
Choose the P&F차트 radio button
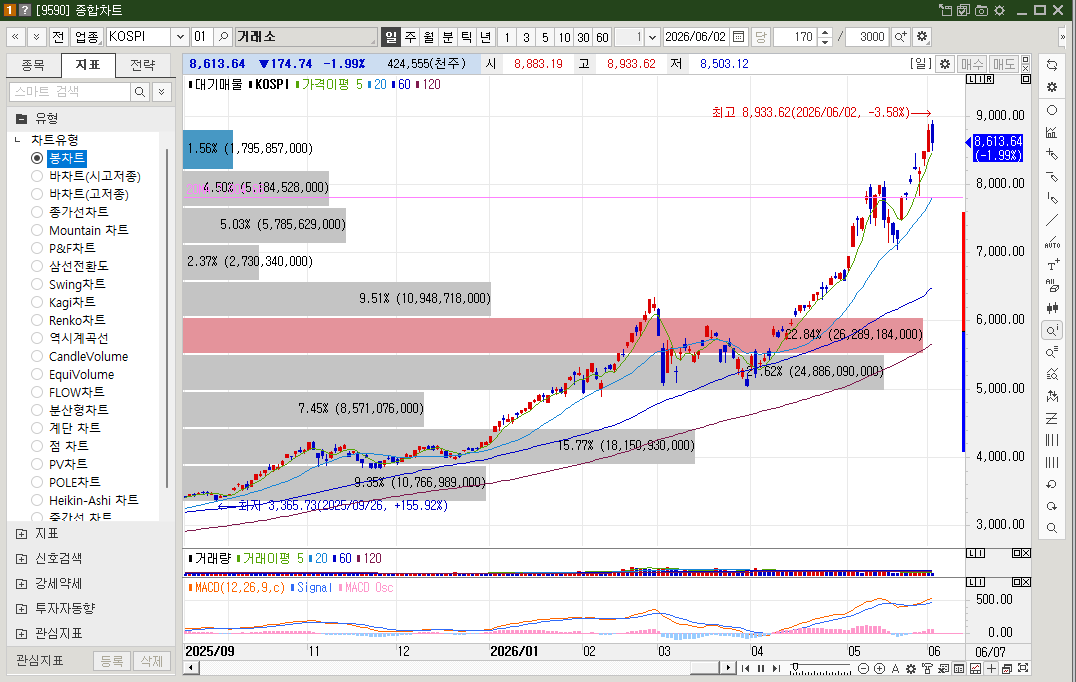click(x=37, y=248)
